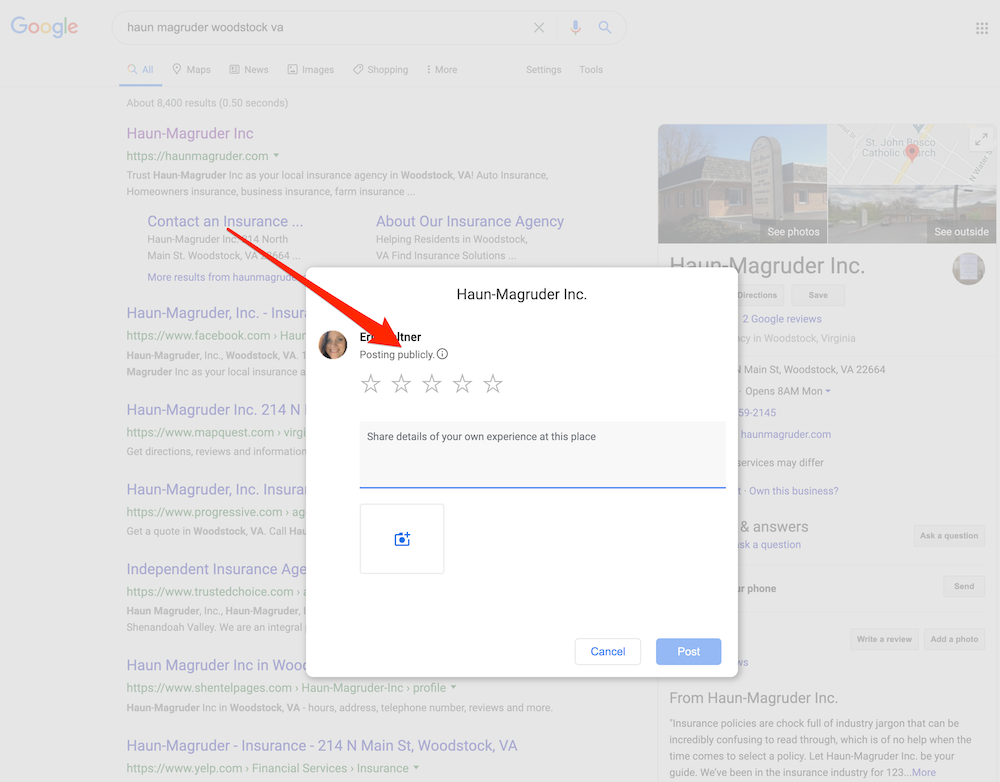
Task: Clear the search box with X icon
Action: (x=539, y=27)
